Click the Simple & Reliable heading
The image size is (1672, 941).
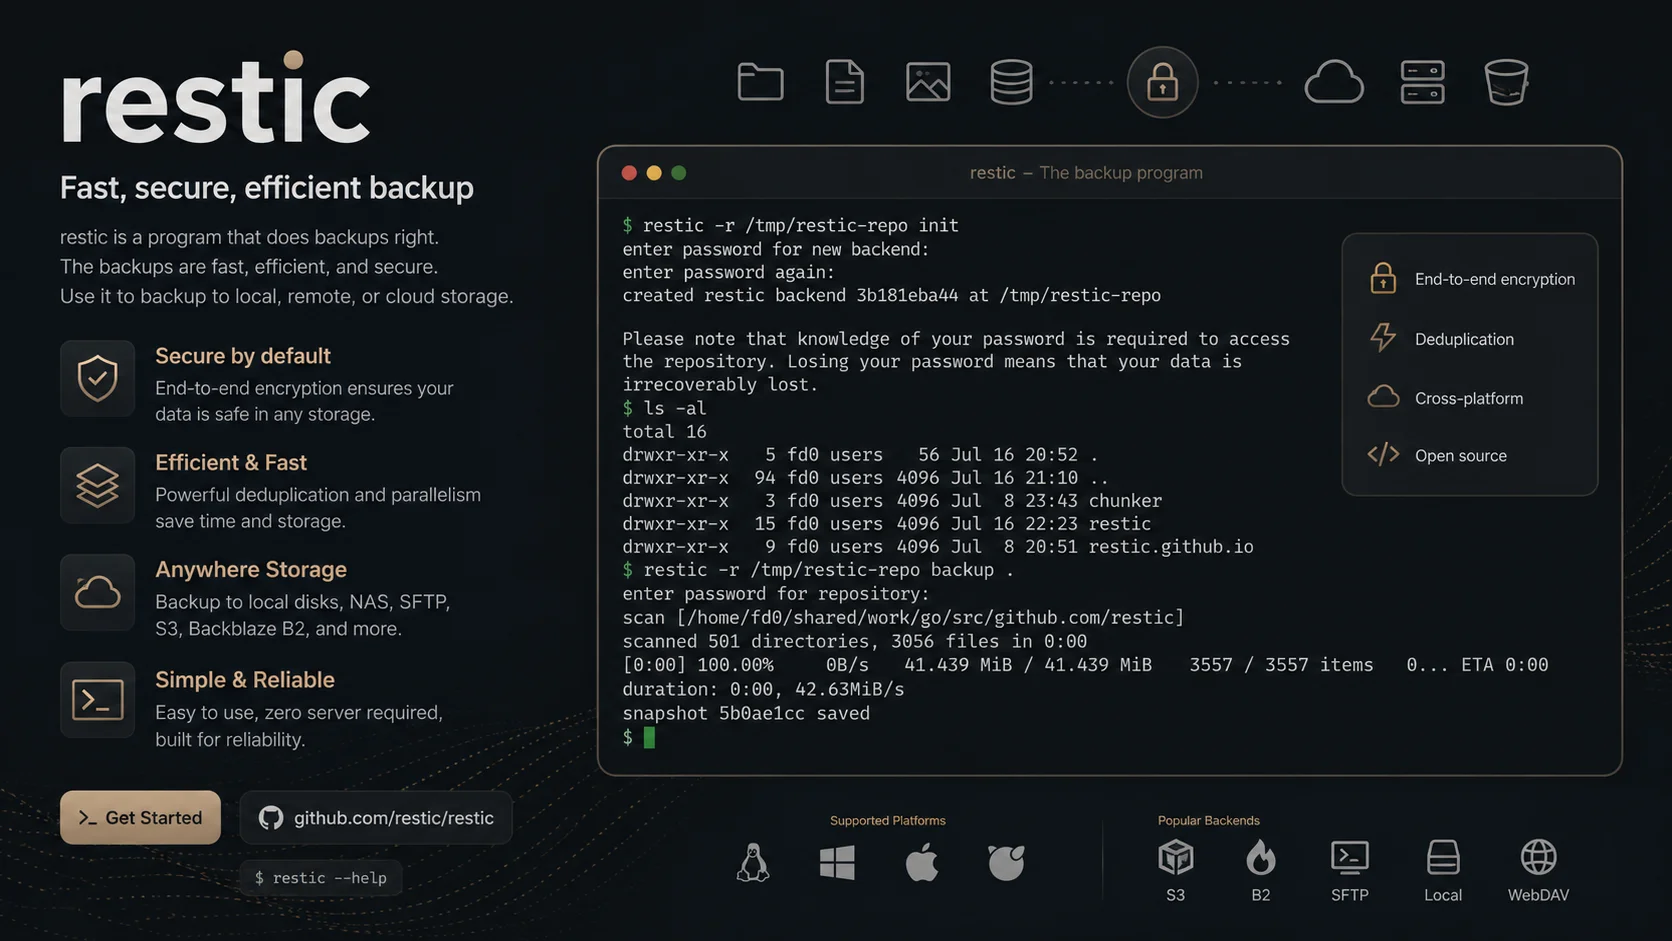tap(245, 680)
